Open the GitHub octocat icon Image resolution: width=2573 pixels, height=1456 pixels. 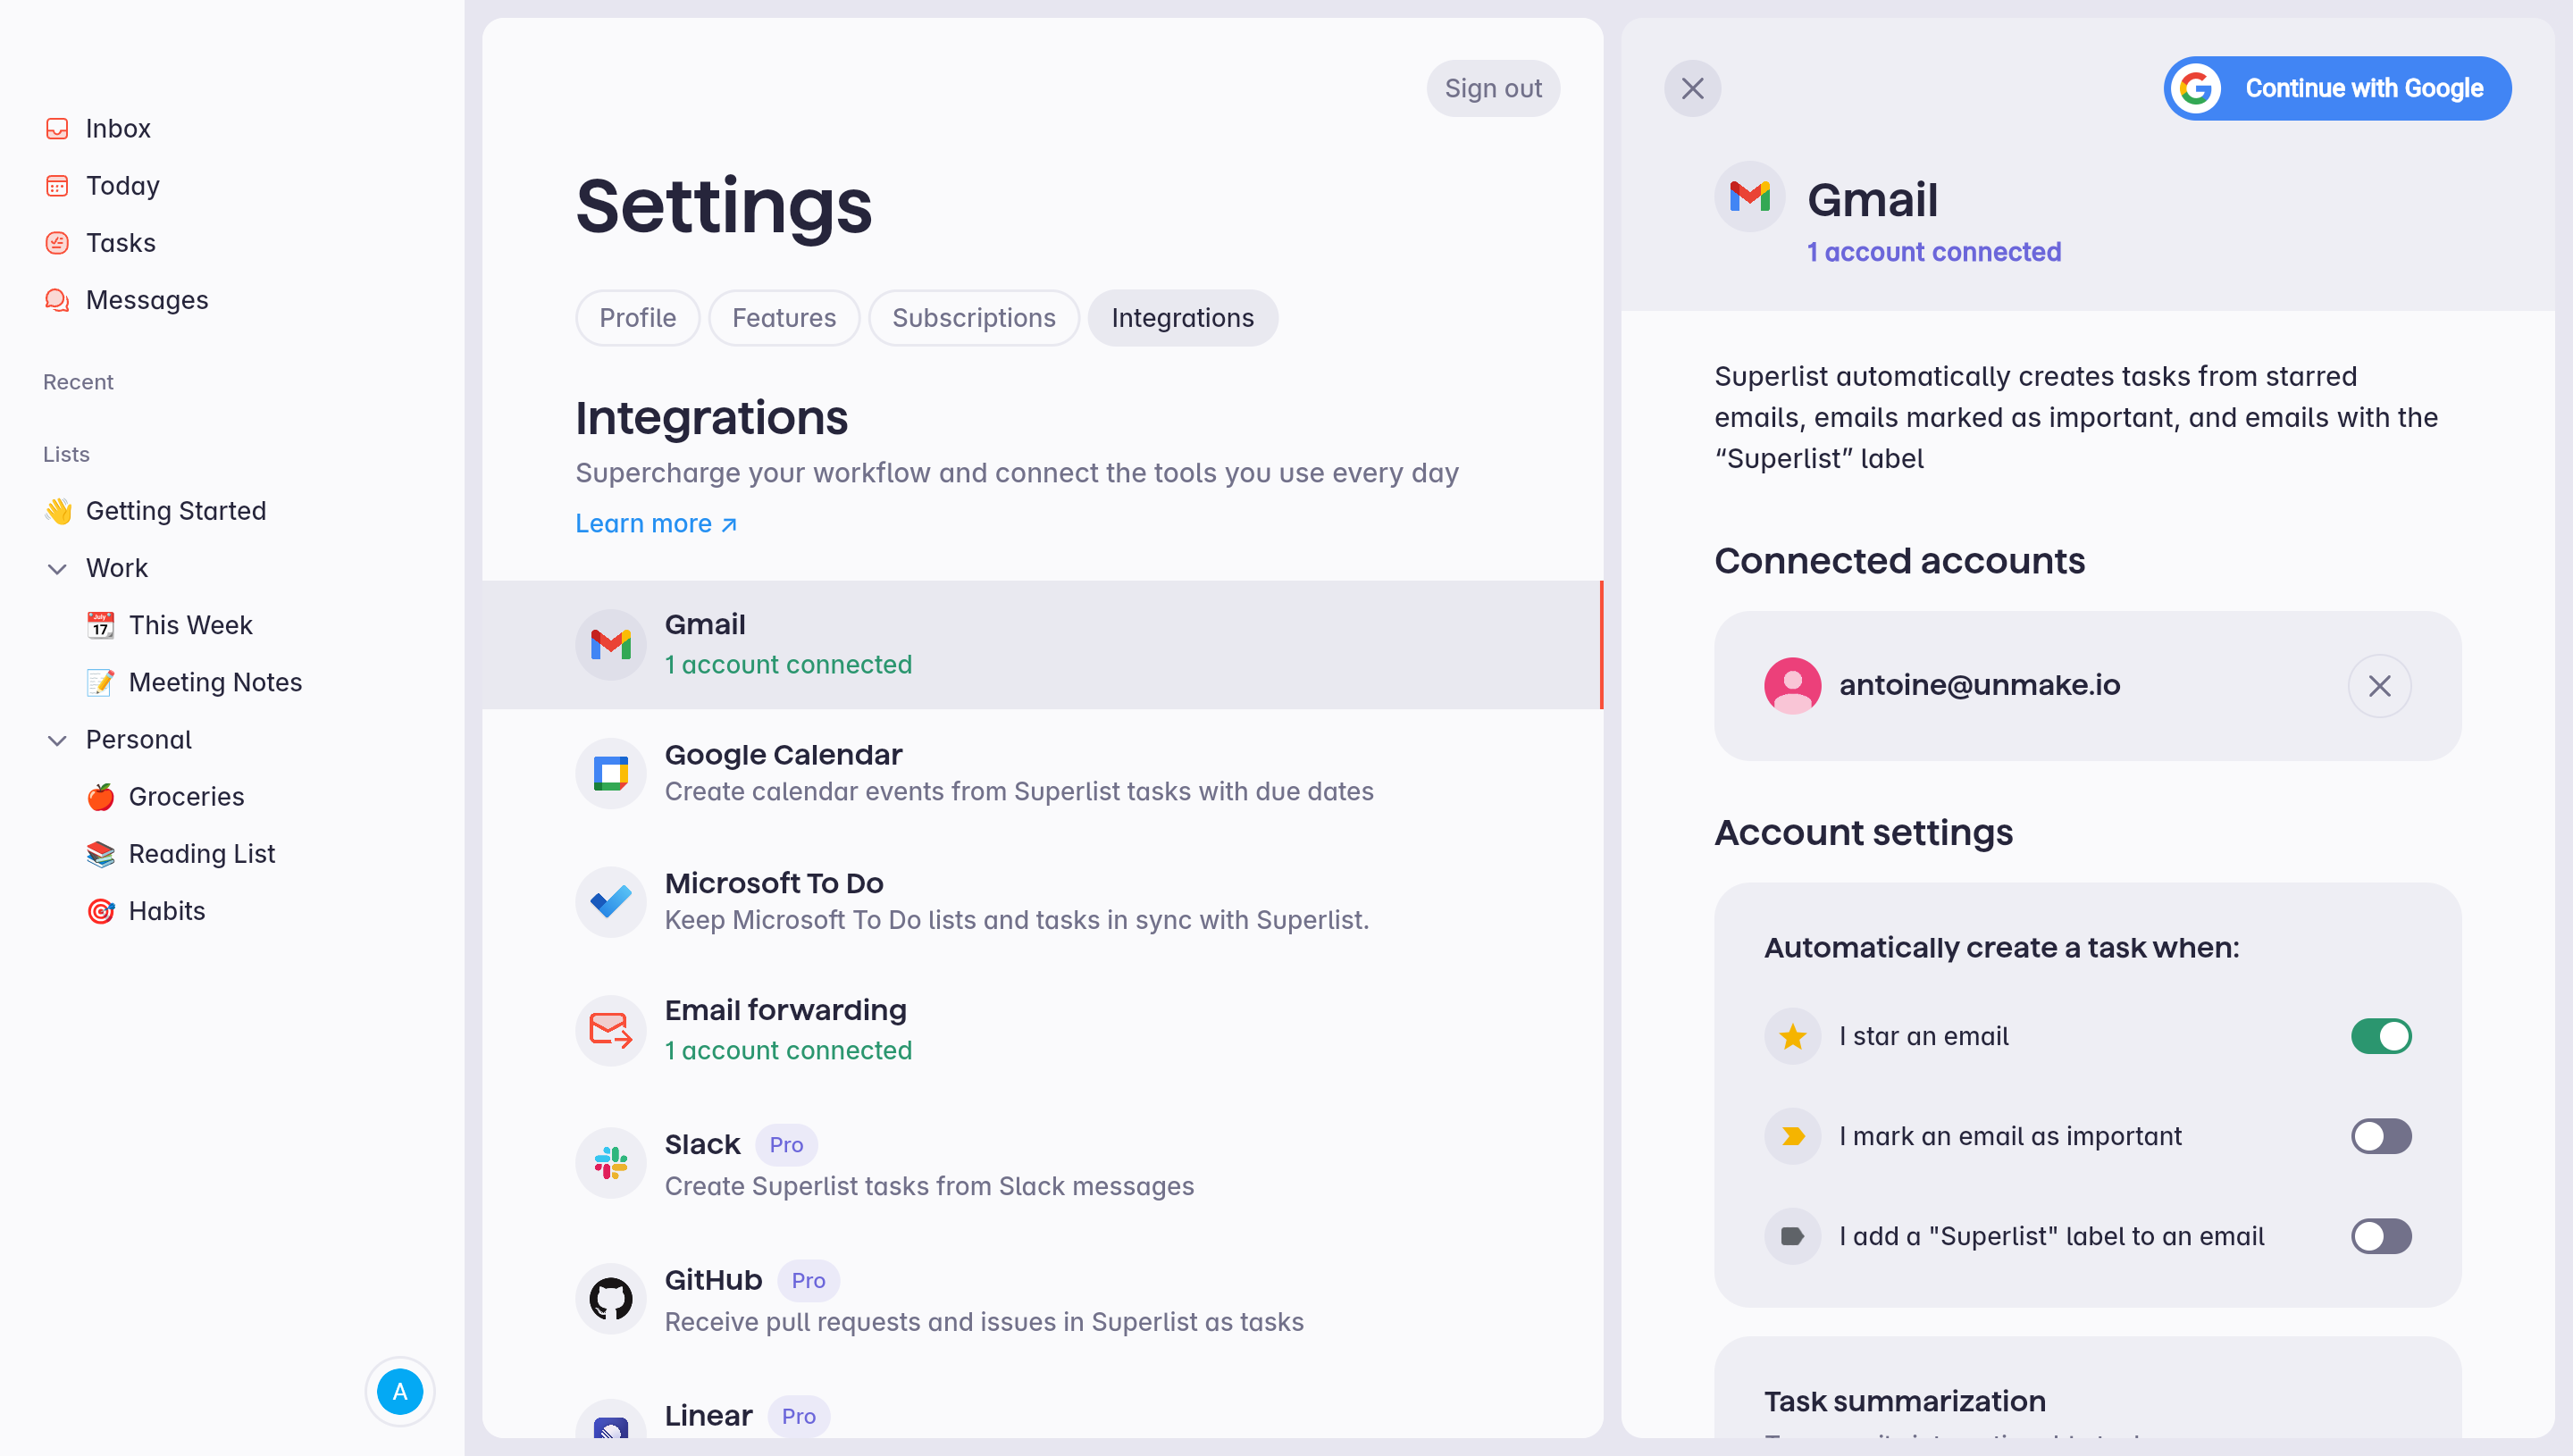click(611, 1299)
